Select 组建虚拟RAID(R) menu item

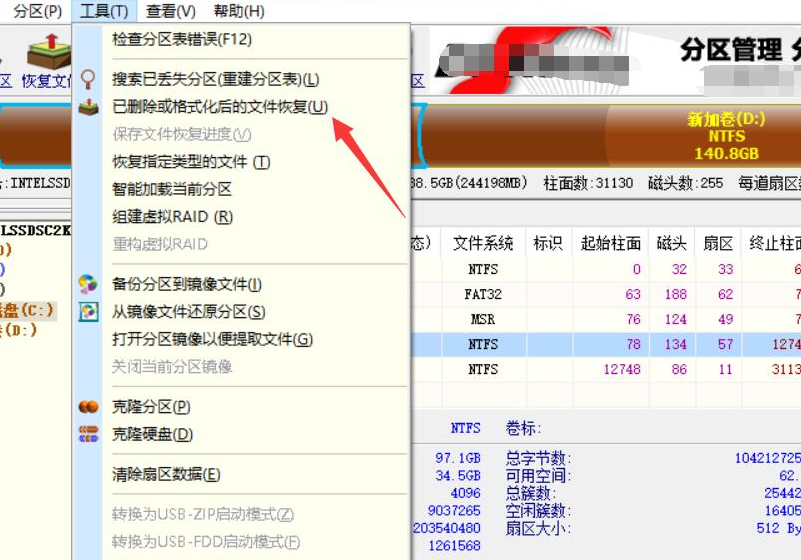coord(172,217)
